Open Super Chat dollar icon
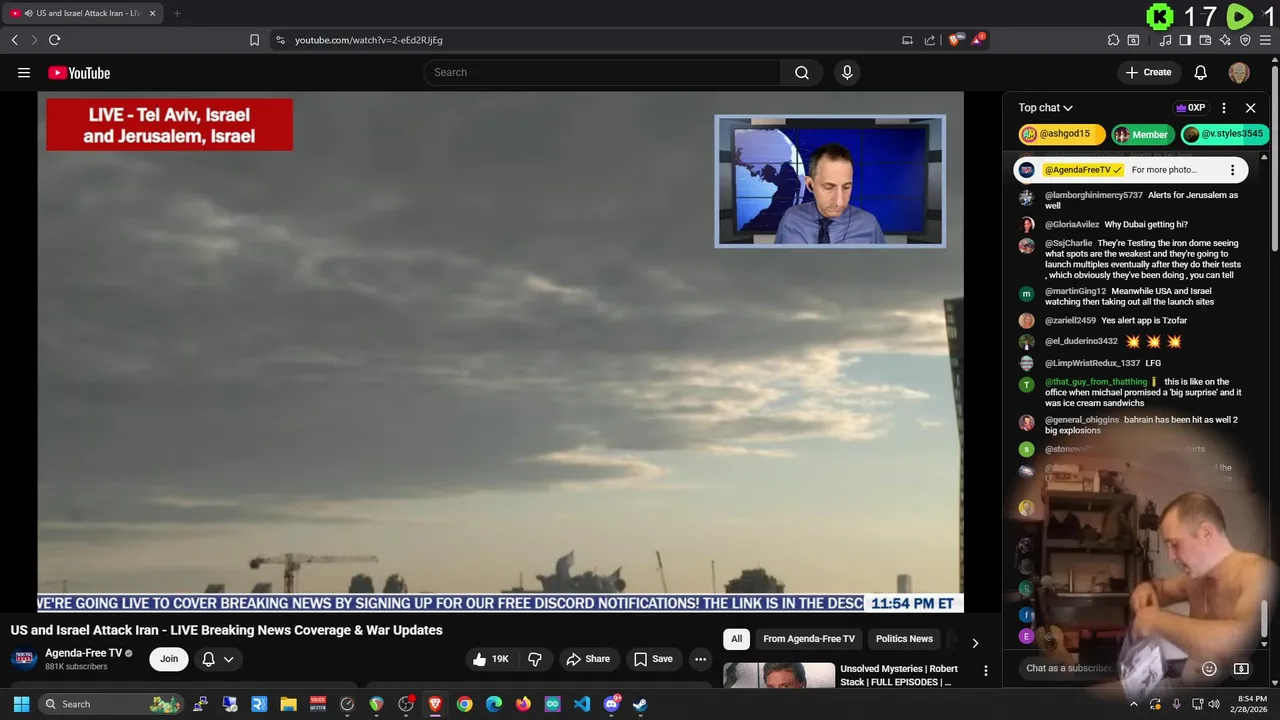Viewport: 1280px width, 720px height. tap(1241, 668)
